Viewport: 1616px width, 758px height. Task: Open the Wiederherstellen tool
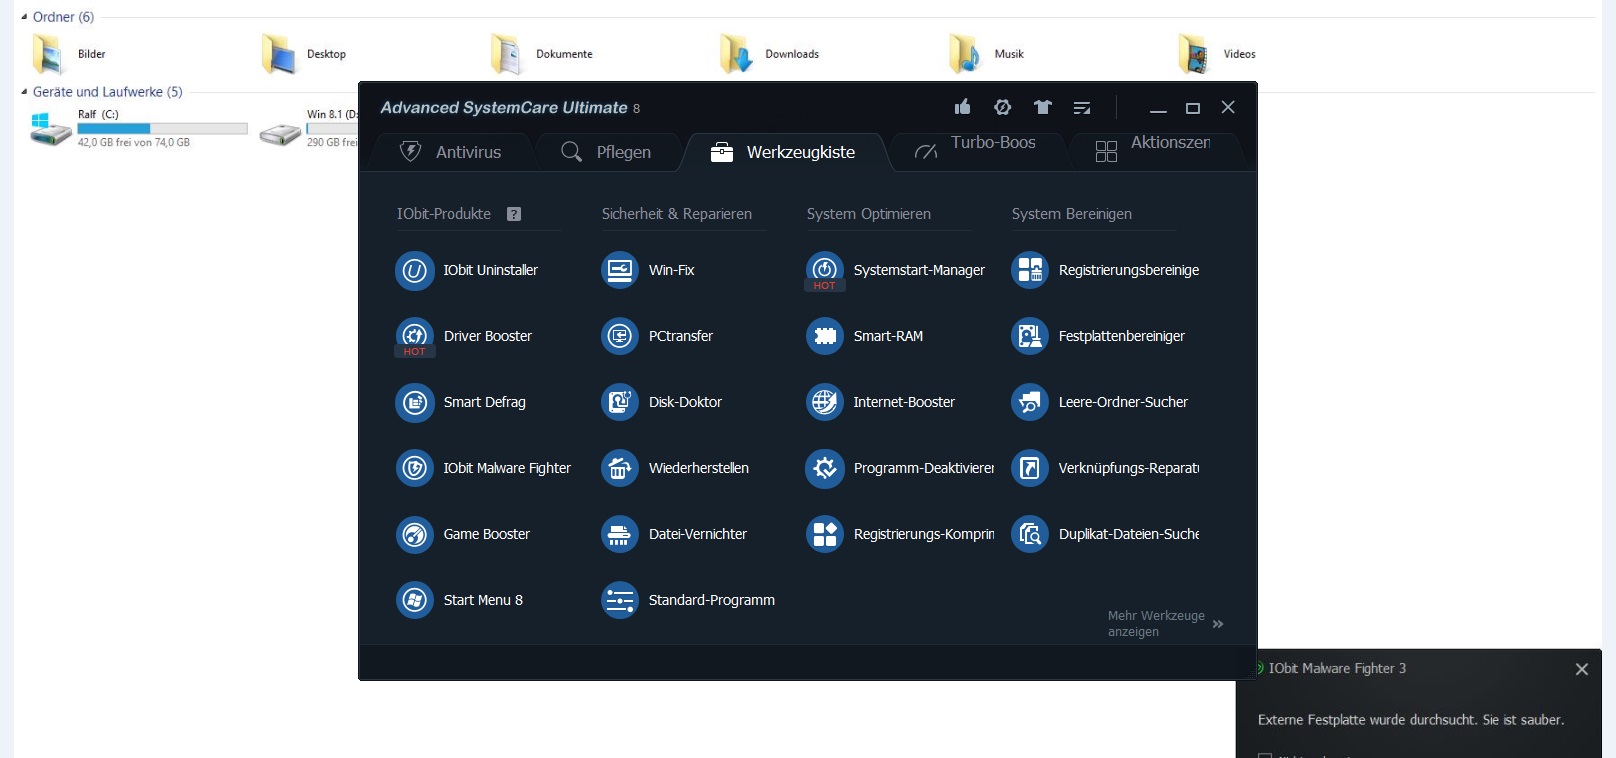(675, 468)
